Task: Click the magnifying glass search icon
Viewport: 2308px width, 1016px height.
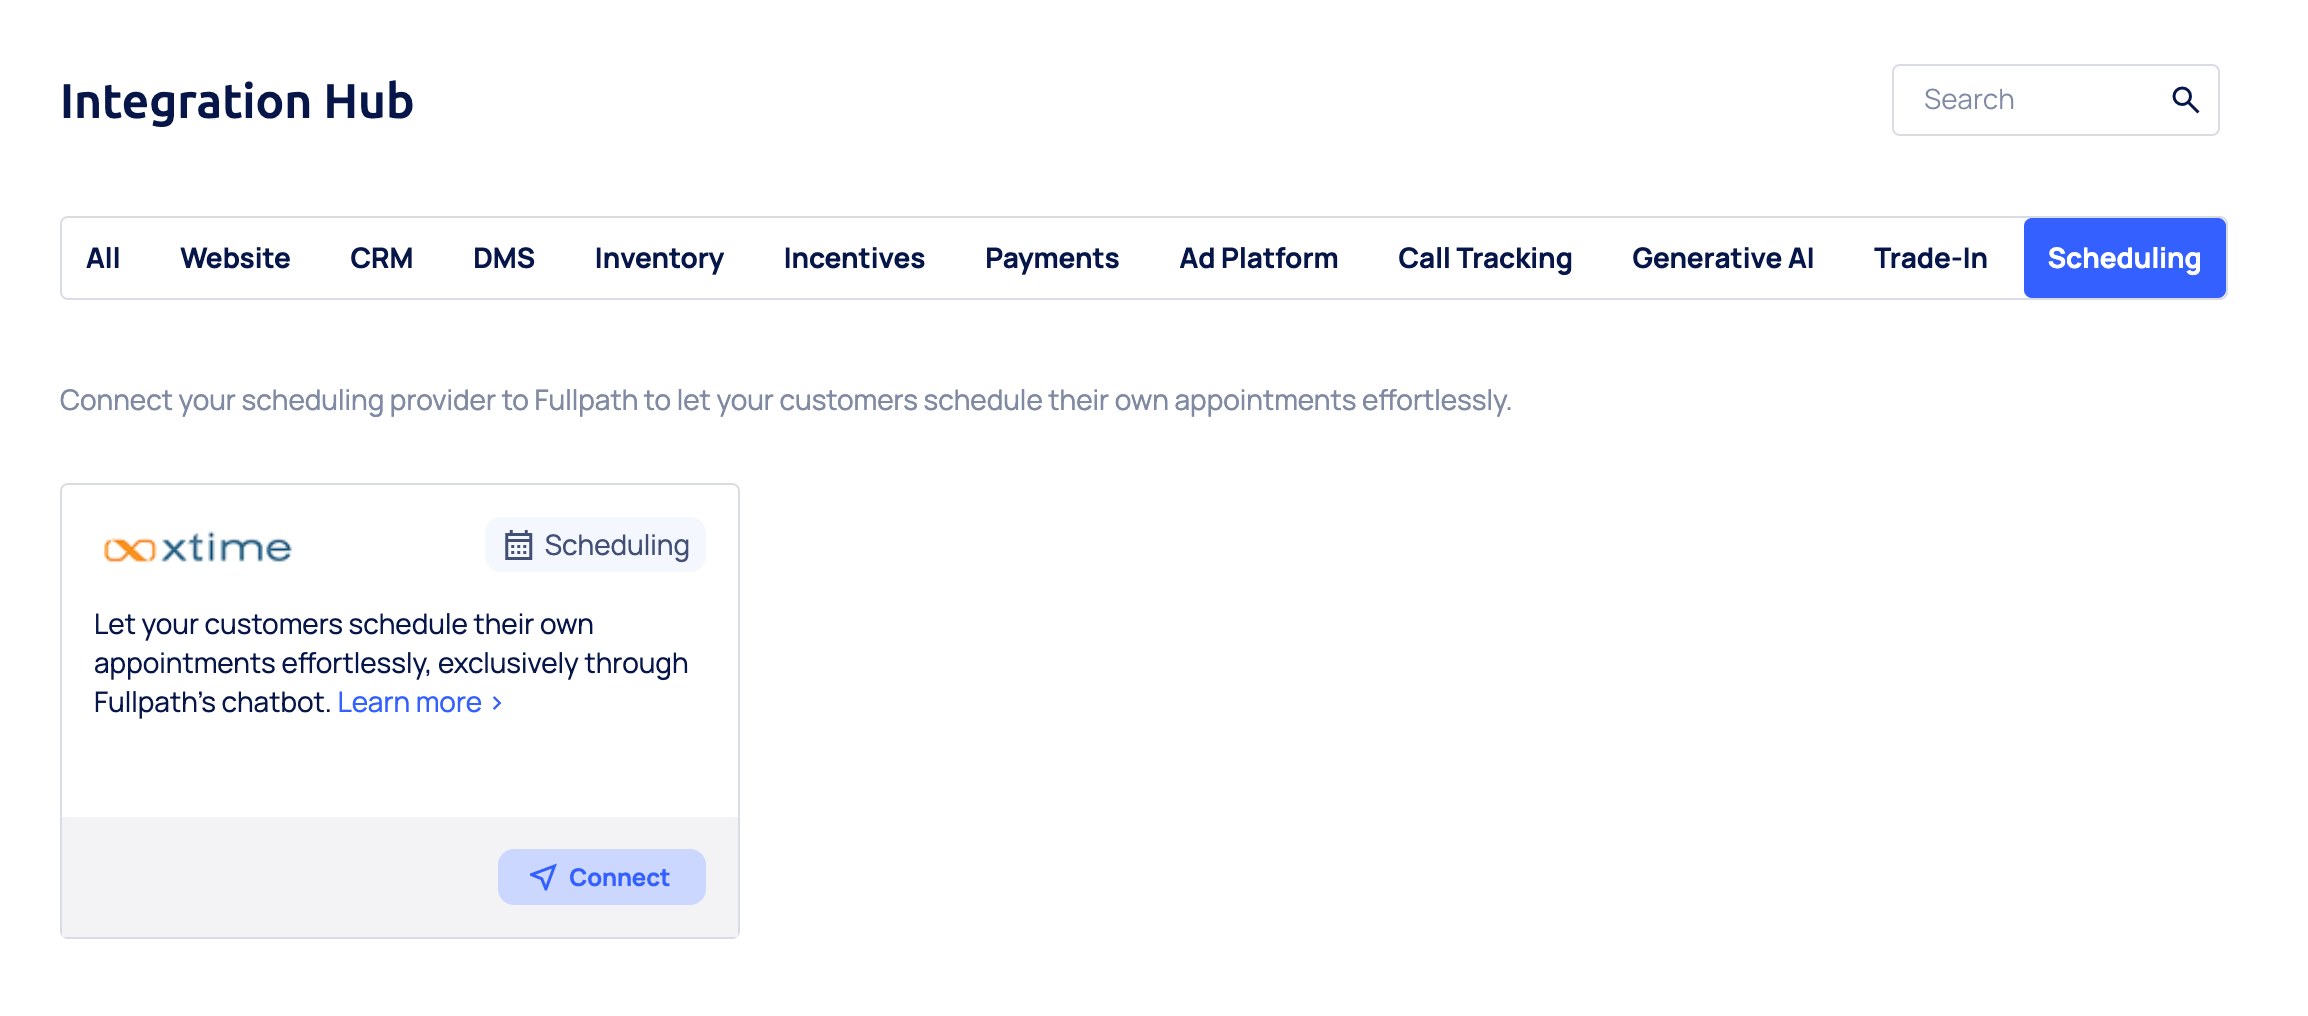Action: 2185,100
